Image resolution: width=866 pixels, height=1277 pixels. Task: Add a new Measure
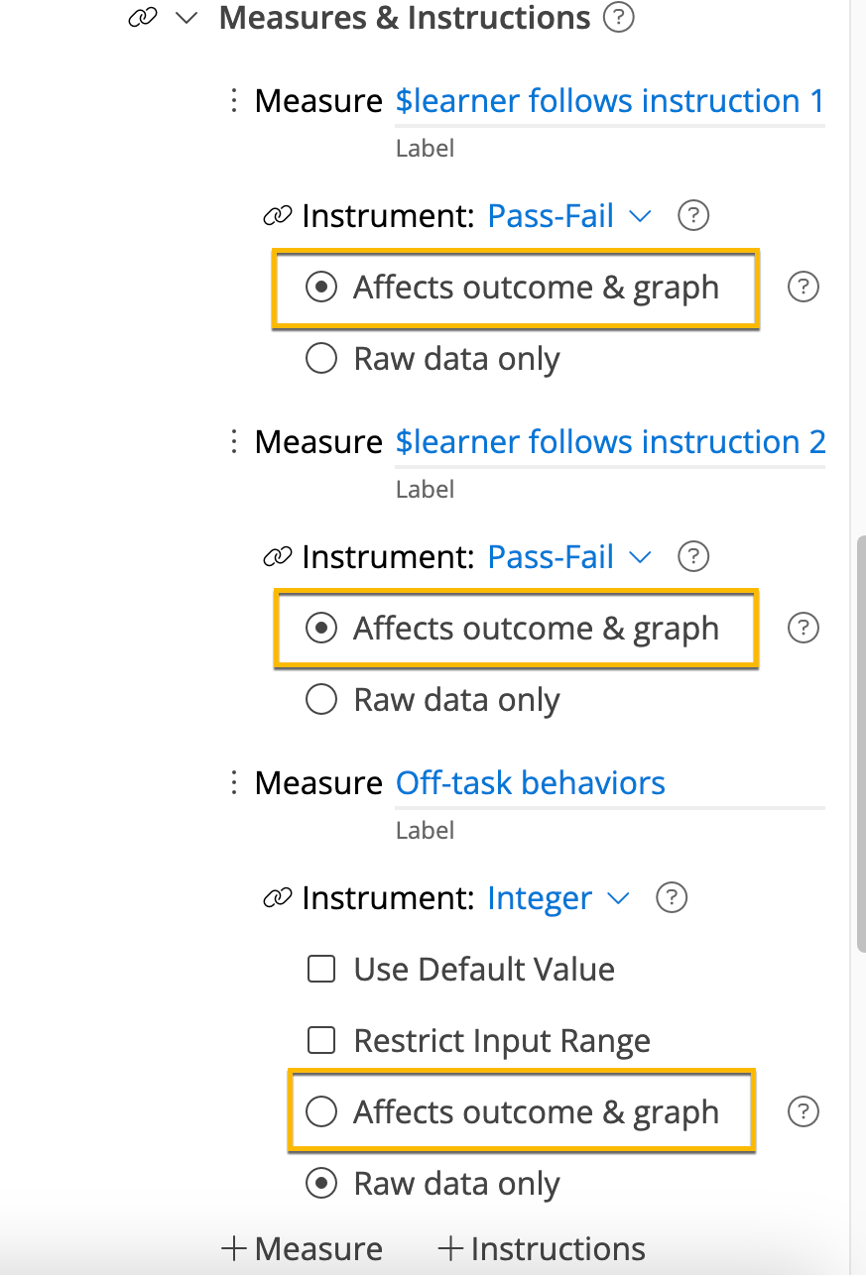tap(302, 1248)
